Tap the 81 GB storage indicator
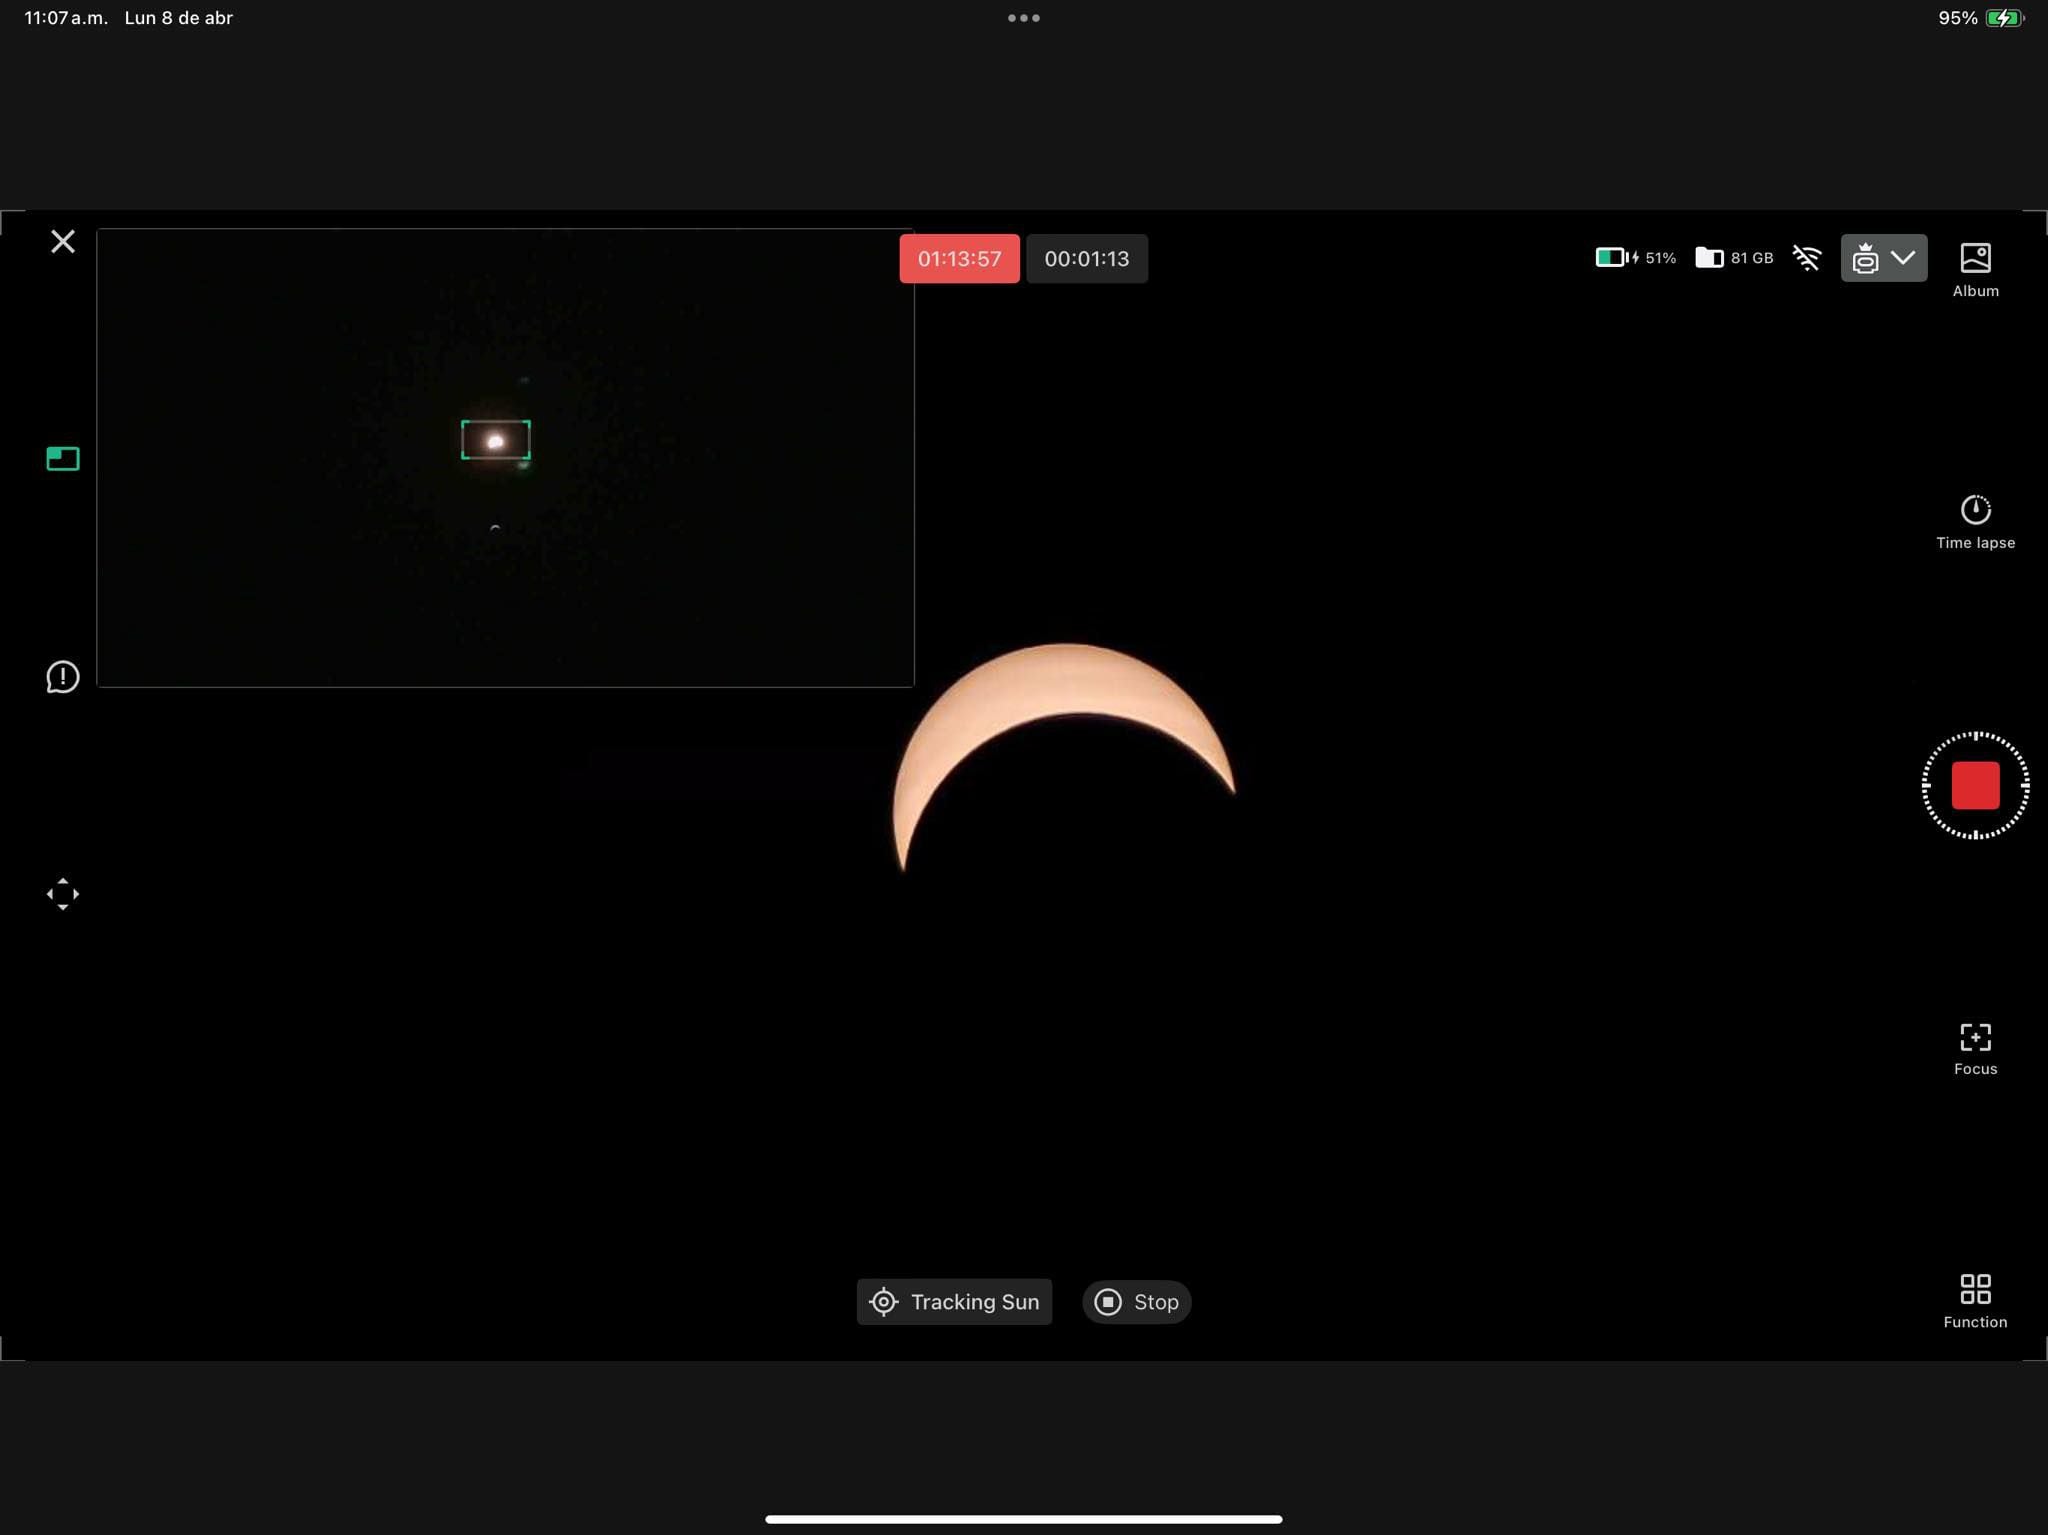2048x1535 pixels. point(1735,257)
